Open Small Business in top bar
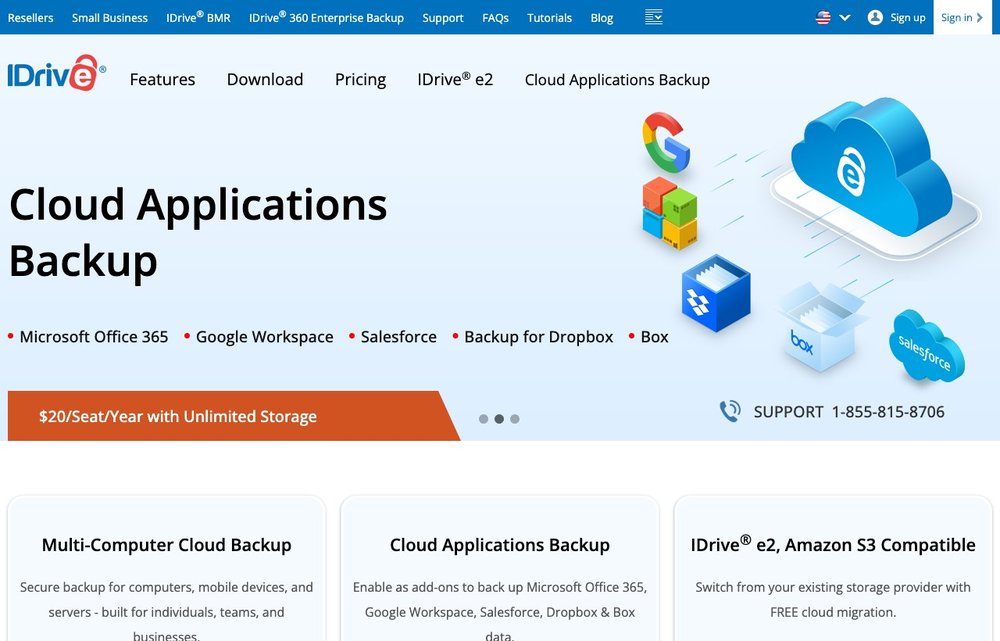Viewport: 1000px width, 641px height. tap(110, 18)
